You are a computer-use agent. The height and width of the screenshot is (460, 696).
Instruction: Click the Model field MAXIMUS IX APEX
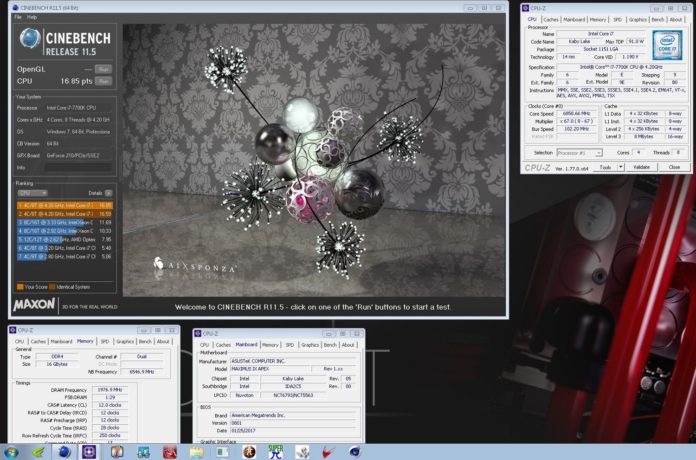[269, 369]
